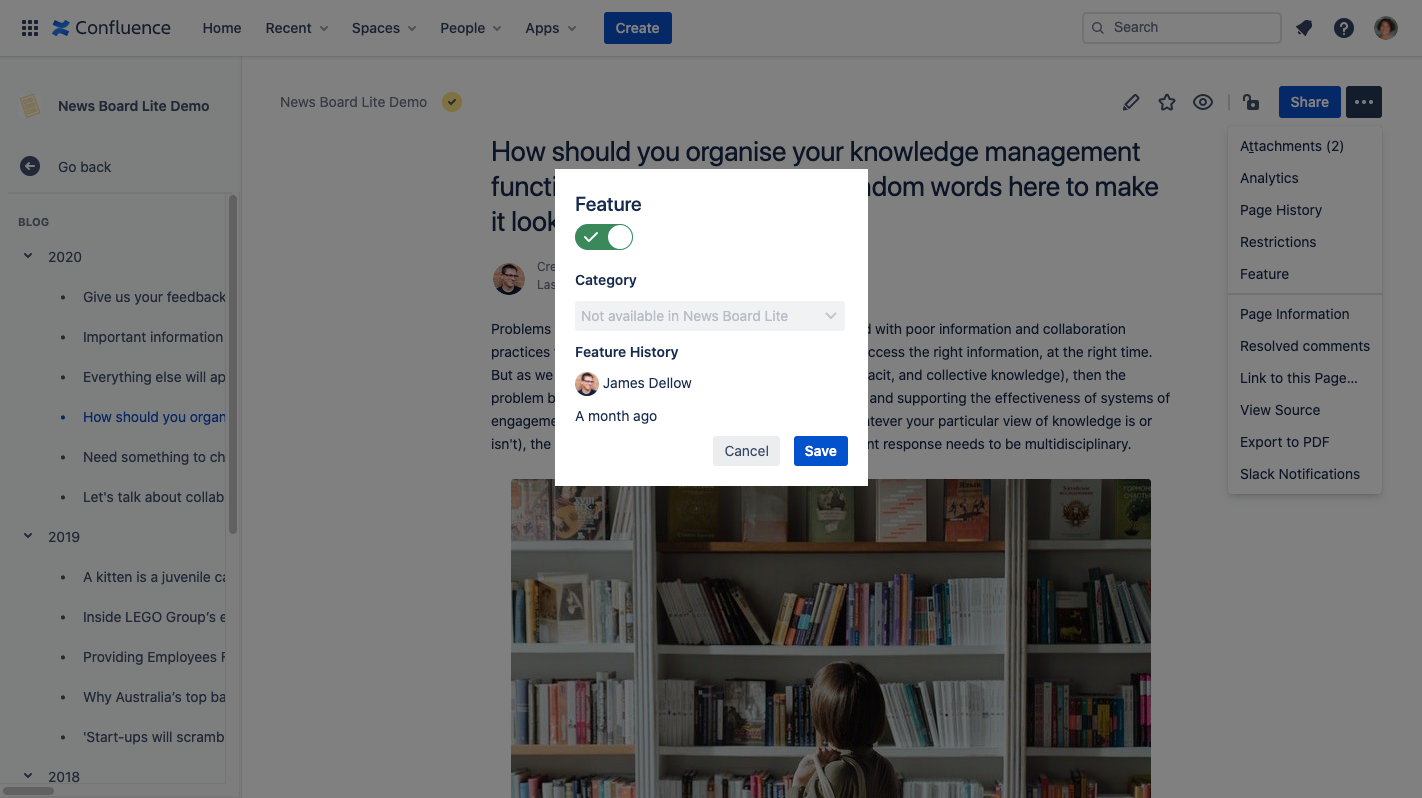
Task: Click the Confluence logo
Action: coord(111,28)
